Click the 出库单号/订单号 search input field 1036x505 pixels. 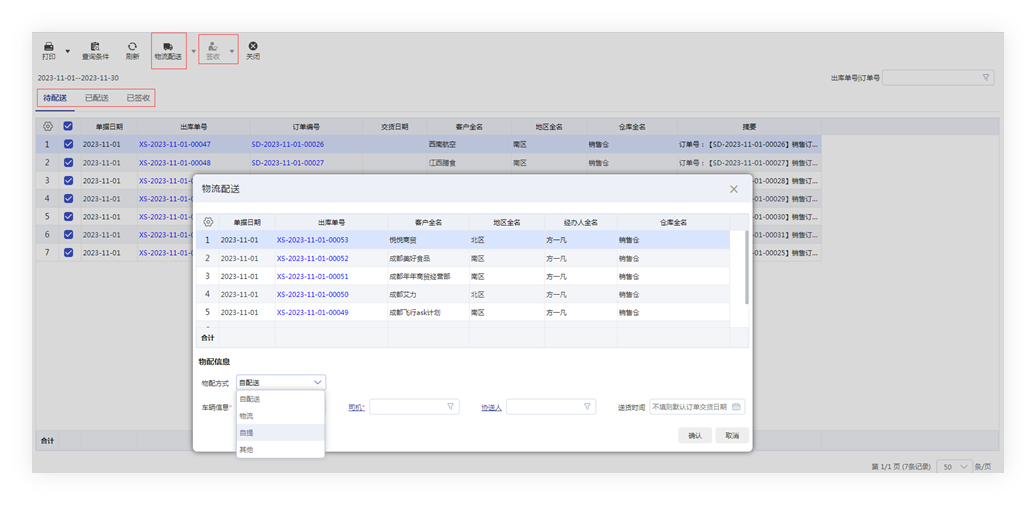pos(930,77)
